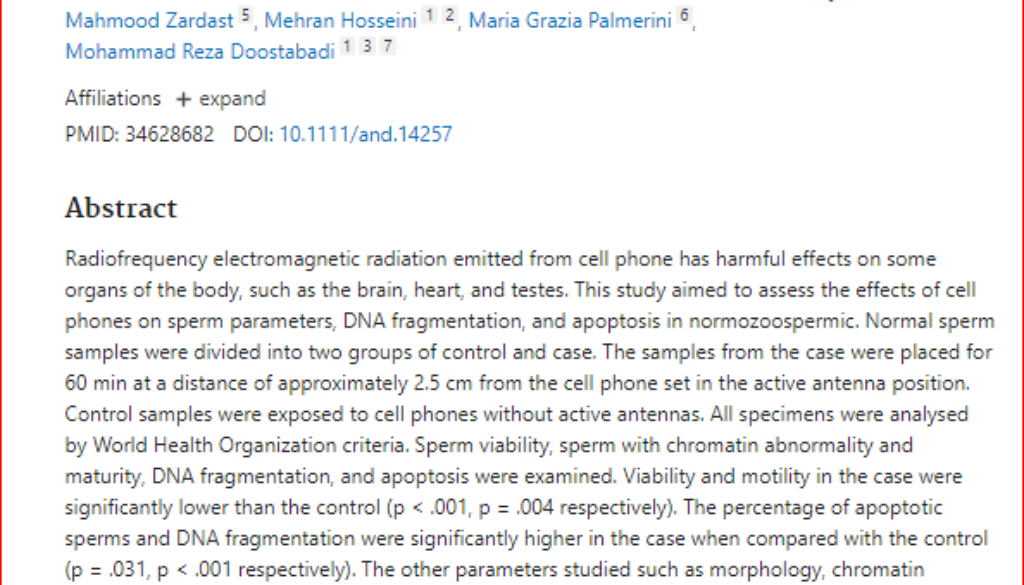Click affiliation superscript 5 after Zardast
Image resolution: width=1024 pixels, height=585 pixels.
click(246, 16)
